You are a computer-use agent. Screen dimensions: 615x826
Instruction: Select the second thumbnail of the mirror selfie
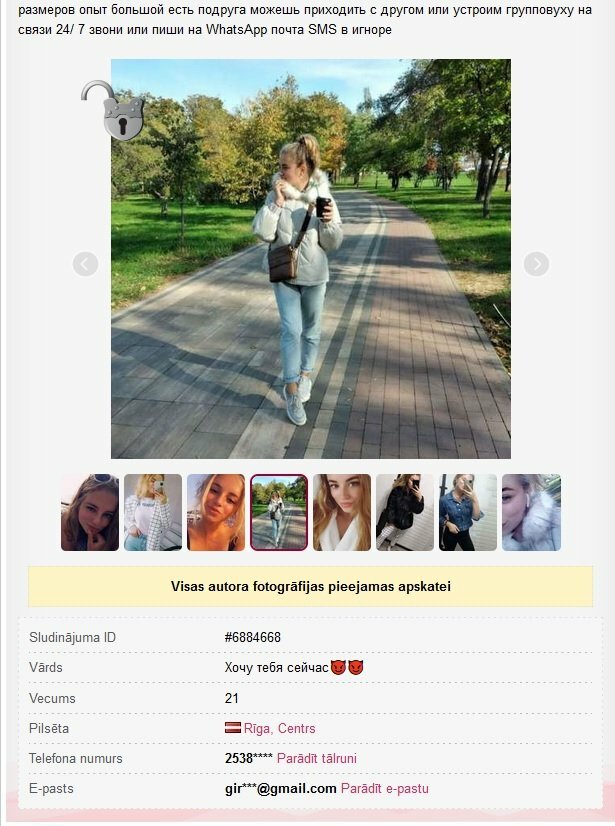tap(153, 513)
